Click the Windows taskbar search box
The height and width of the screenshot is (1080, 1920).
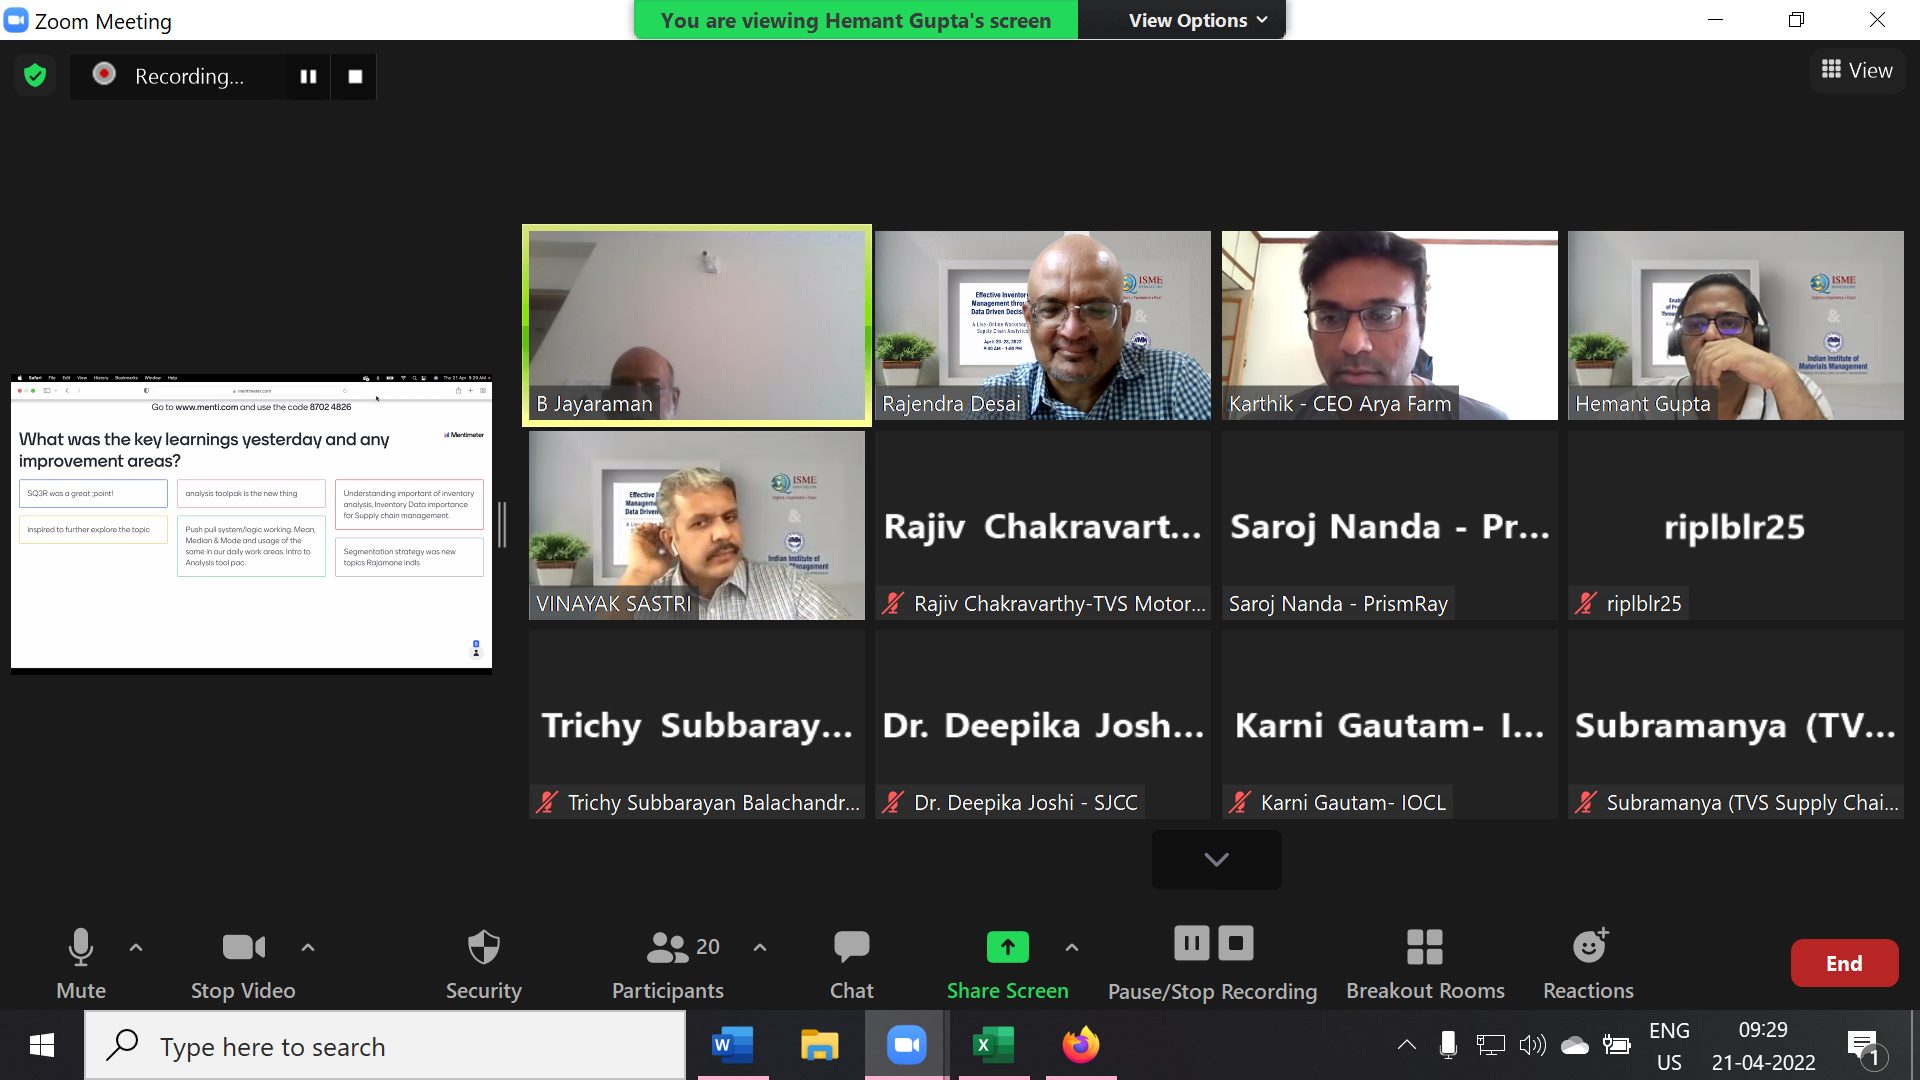pyautogui.click(x=385, y=1046)
